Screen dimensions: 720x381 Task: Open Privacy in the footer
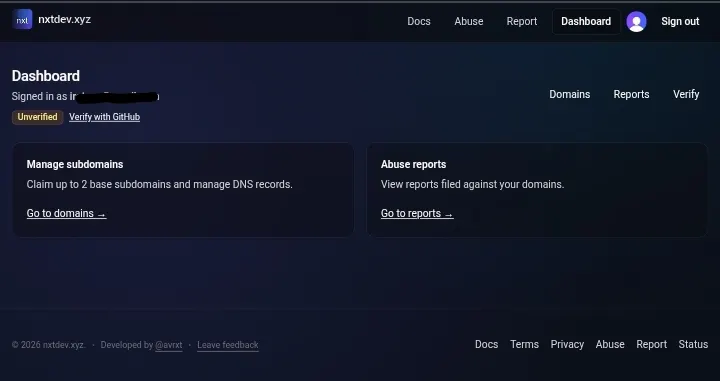[x=567, y=344]
